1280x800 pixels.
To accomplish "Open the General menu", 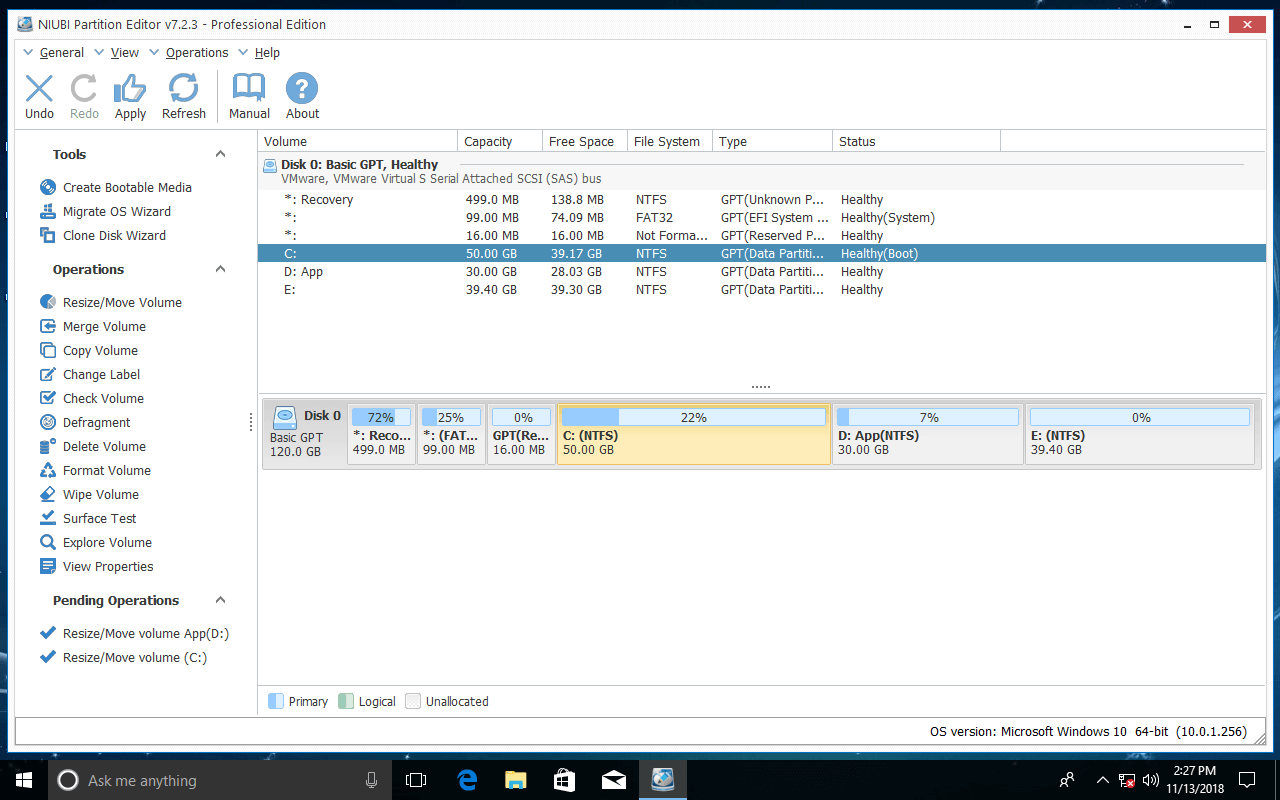I will click(x=61, y=52).
